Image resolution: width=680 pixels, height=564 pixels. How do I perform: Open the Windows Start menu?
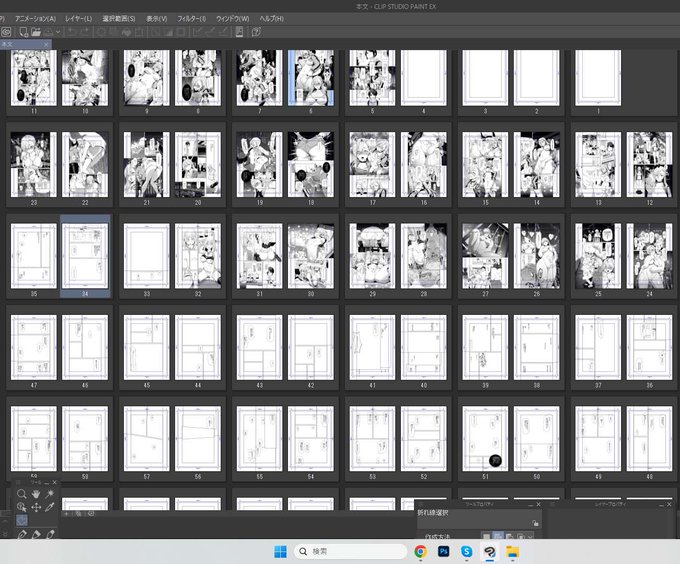tap(280, 552)
